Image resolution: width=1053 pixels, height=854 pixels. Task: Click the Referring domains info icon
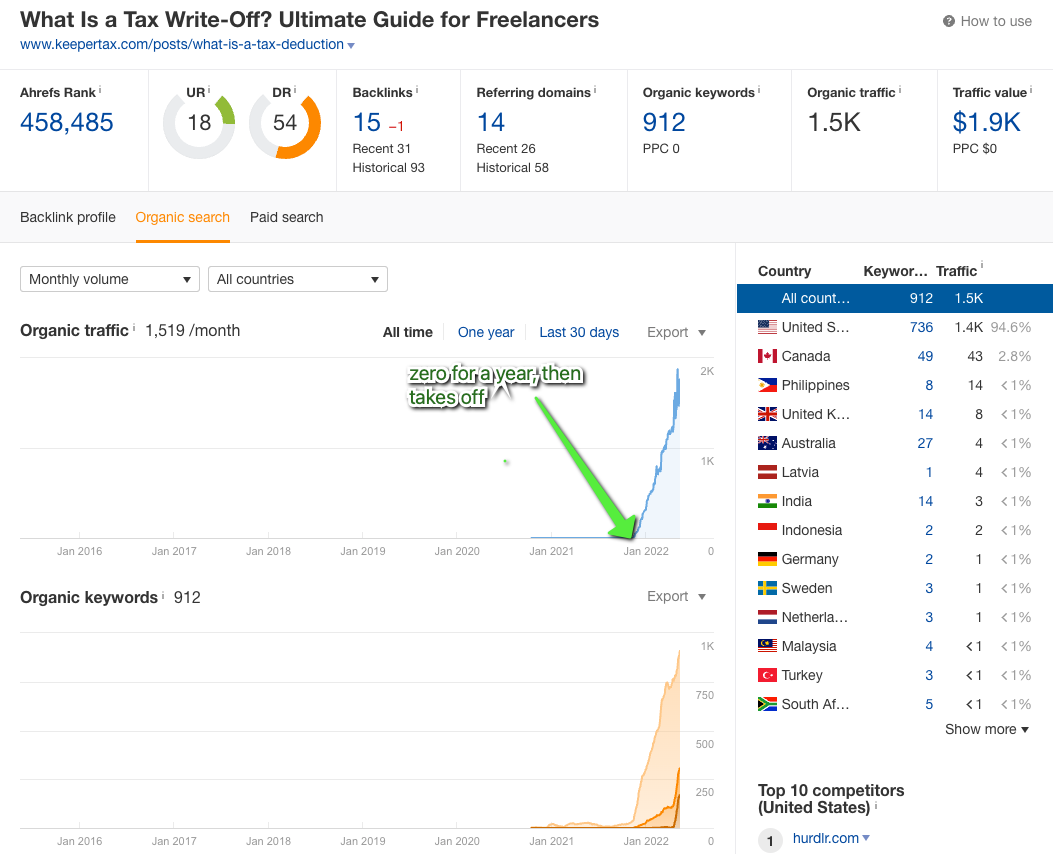[x=594, y=89]
